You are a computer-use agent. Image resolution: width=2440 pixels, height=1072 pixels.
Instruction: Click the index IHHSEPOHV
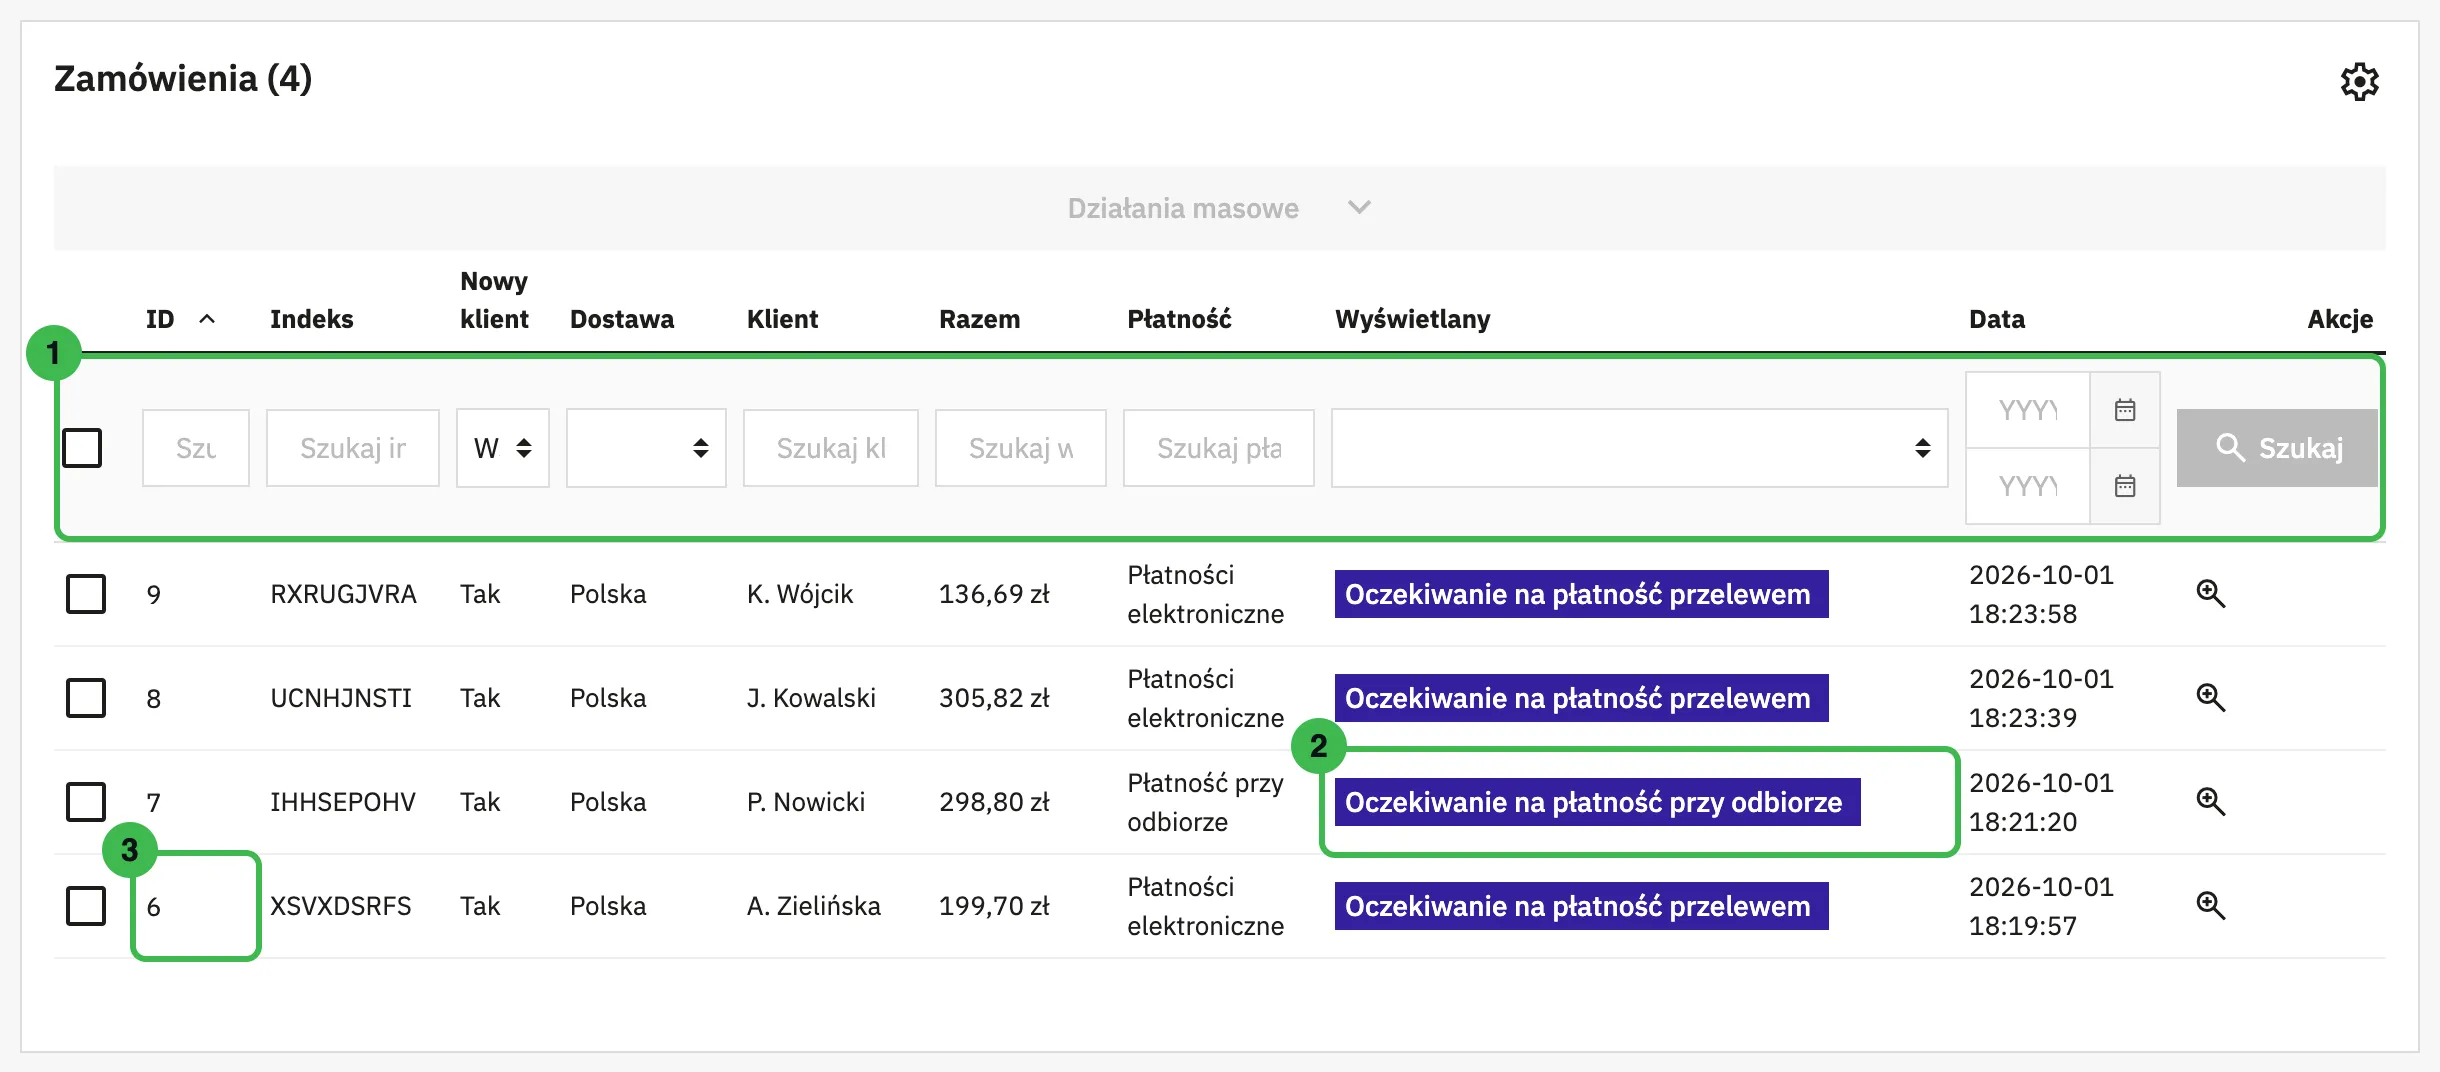pos(342,802)
